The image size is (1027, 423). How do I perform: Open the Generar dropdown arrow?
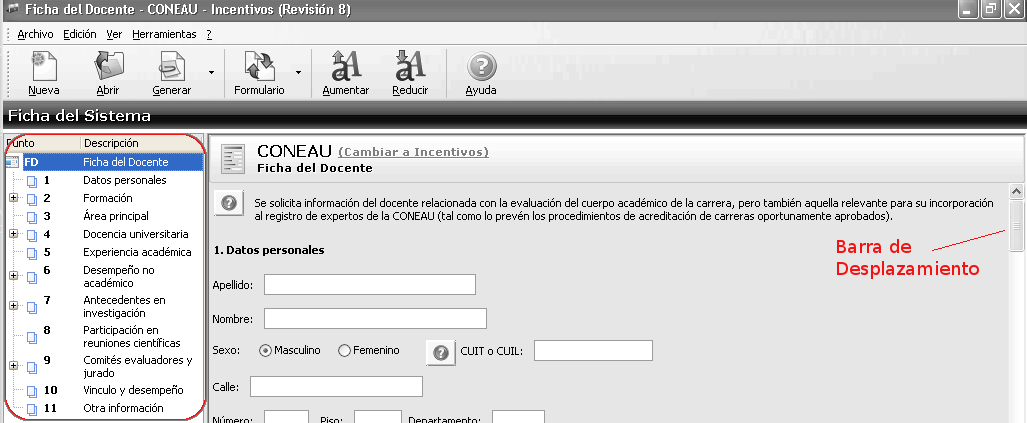(x=211, y=72)
